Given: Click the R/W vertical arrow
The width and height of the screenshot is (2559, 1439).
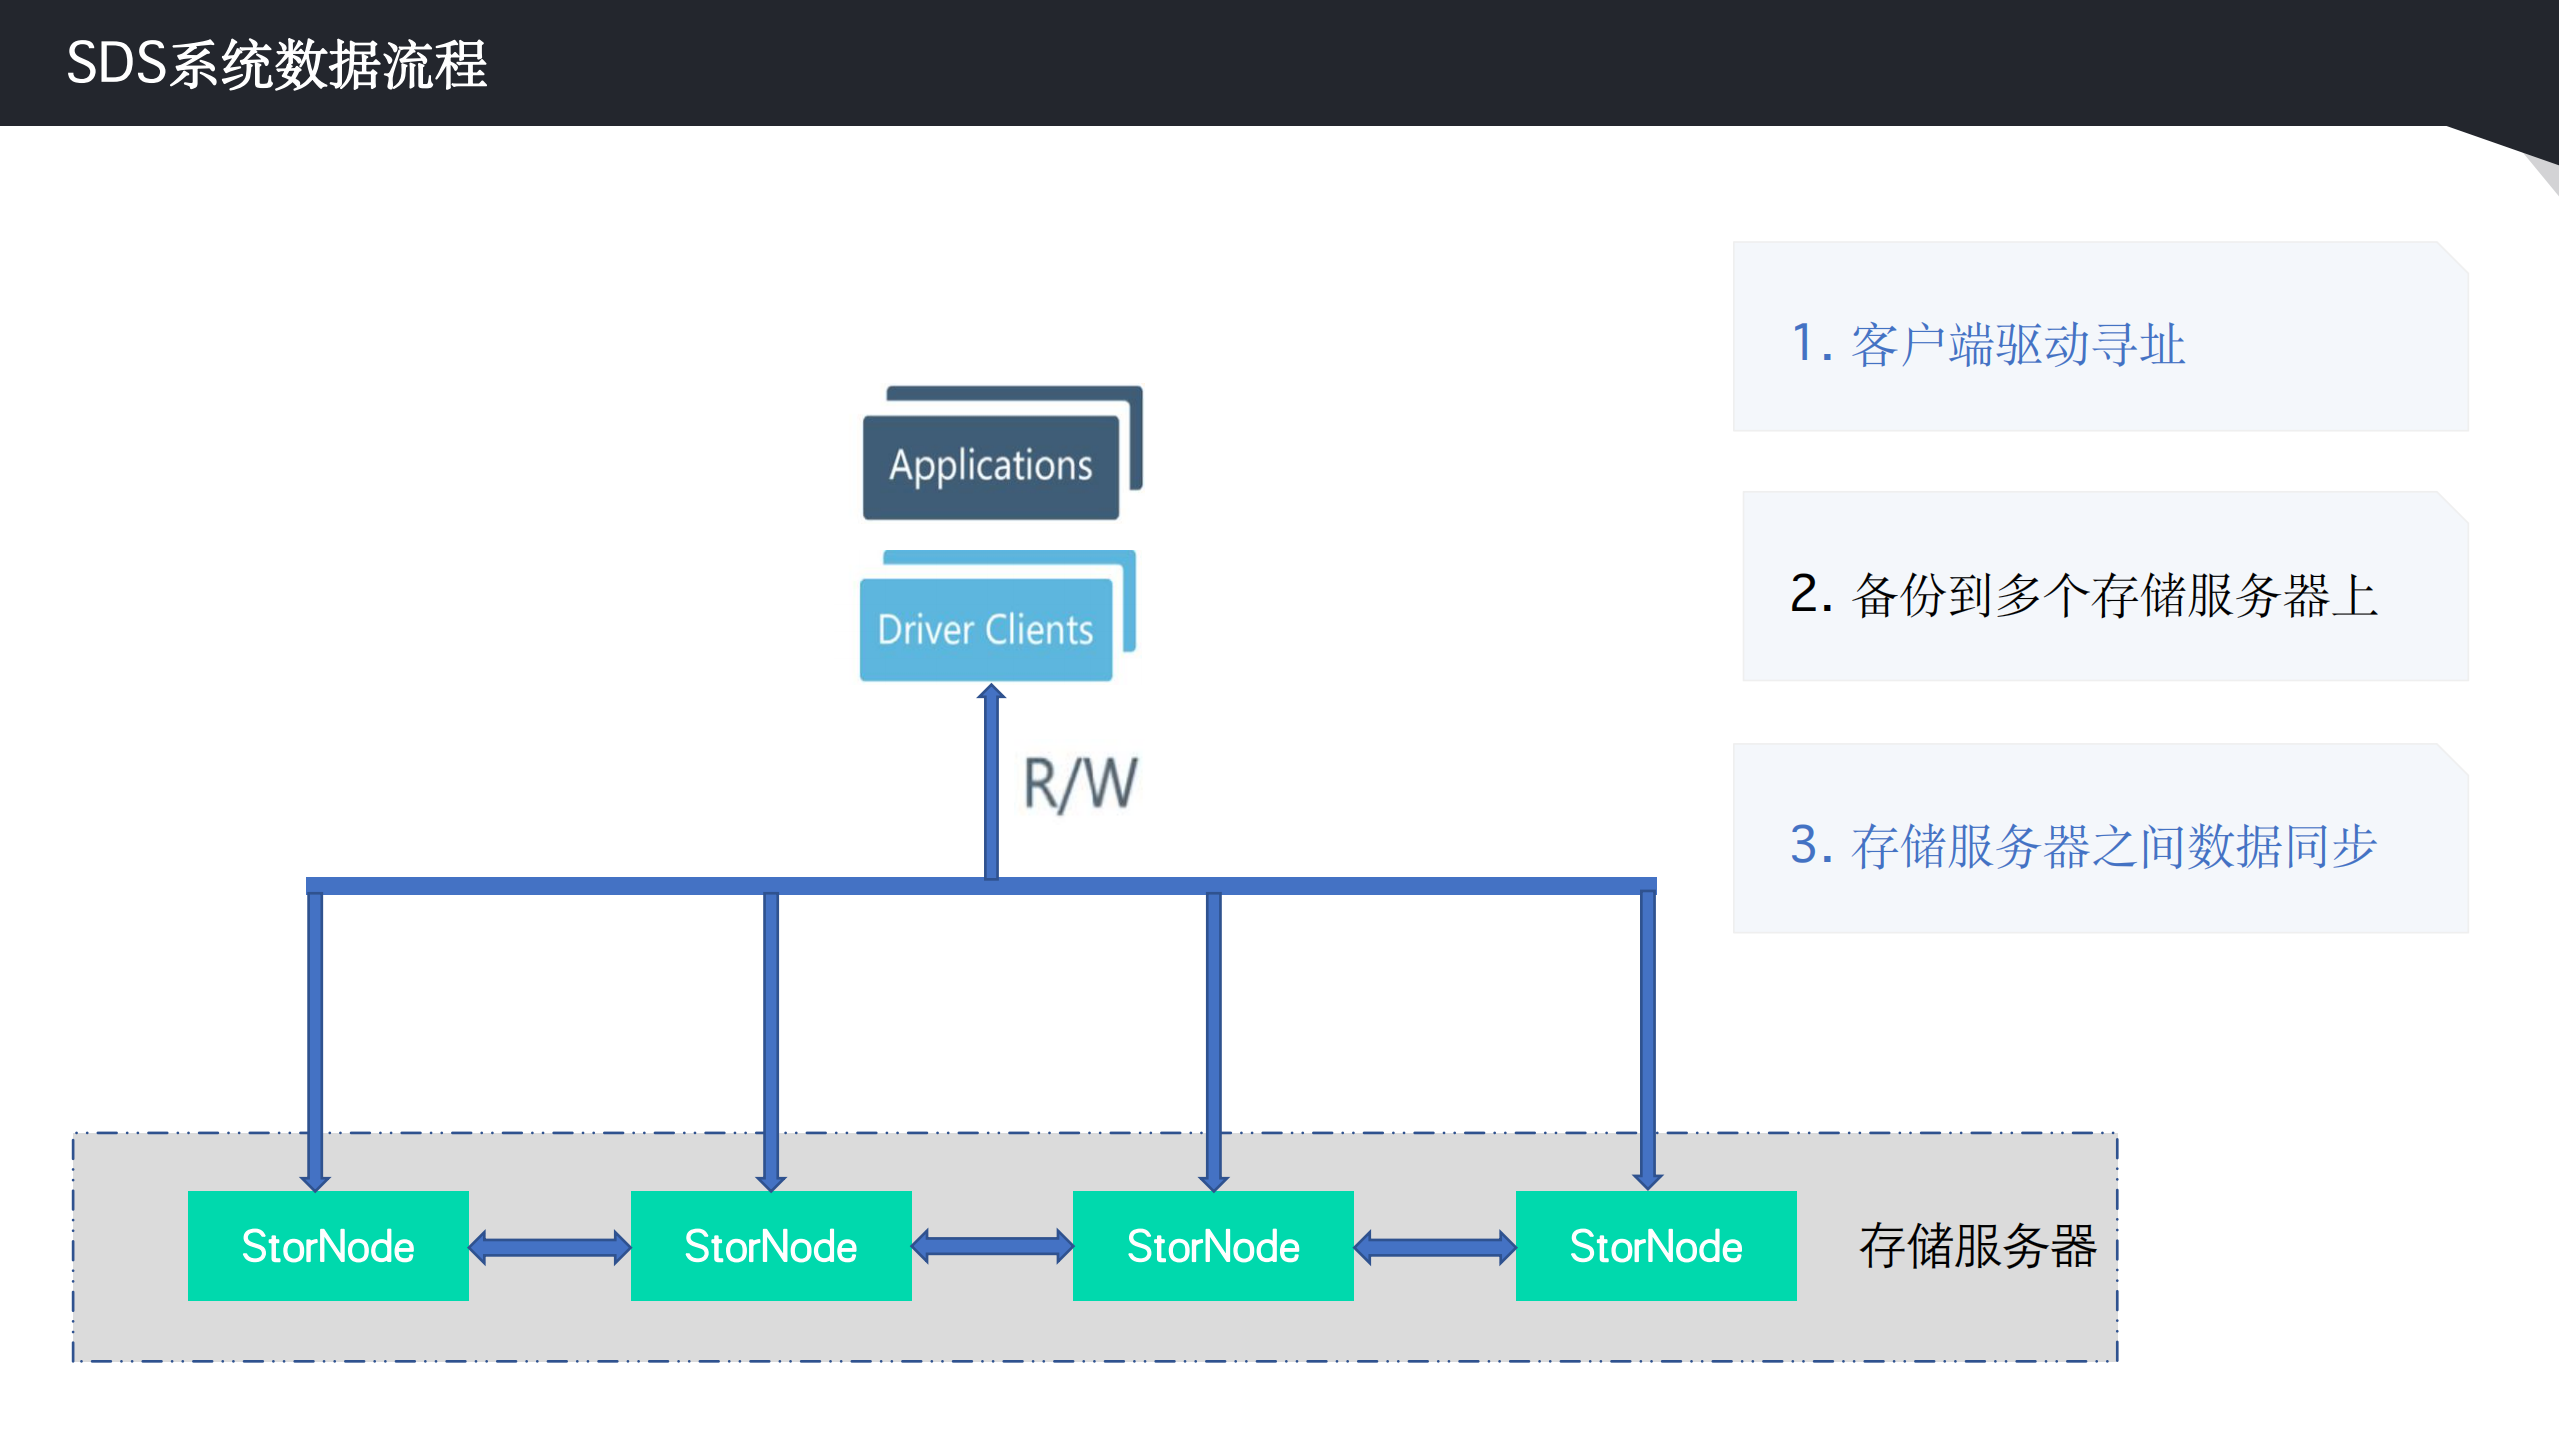Looking at the screenshot, I should (x=990, y=790).
